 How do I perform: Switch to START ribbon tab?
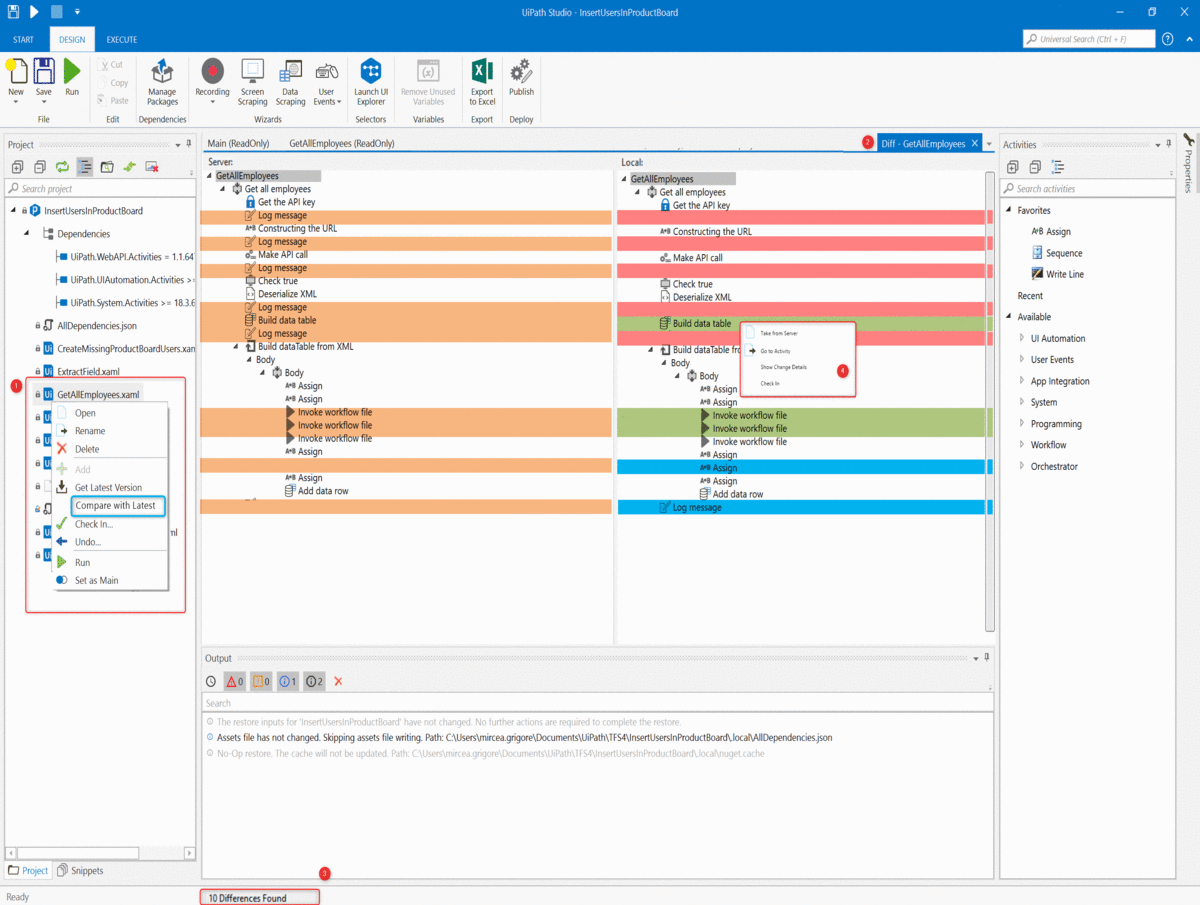(x=23, y=39)
